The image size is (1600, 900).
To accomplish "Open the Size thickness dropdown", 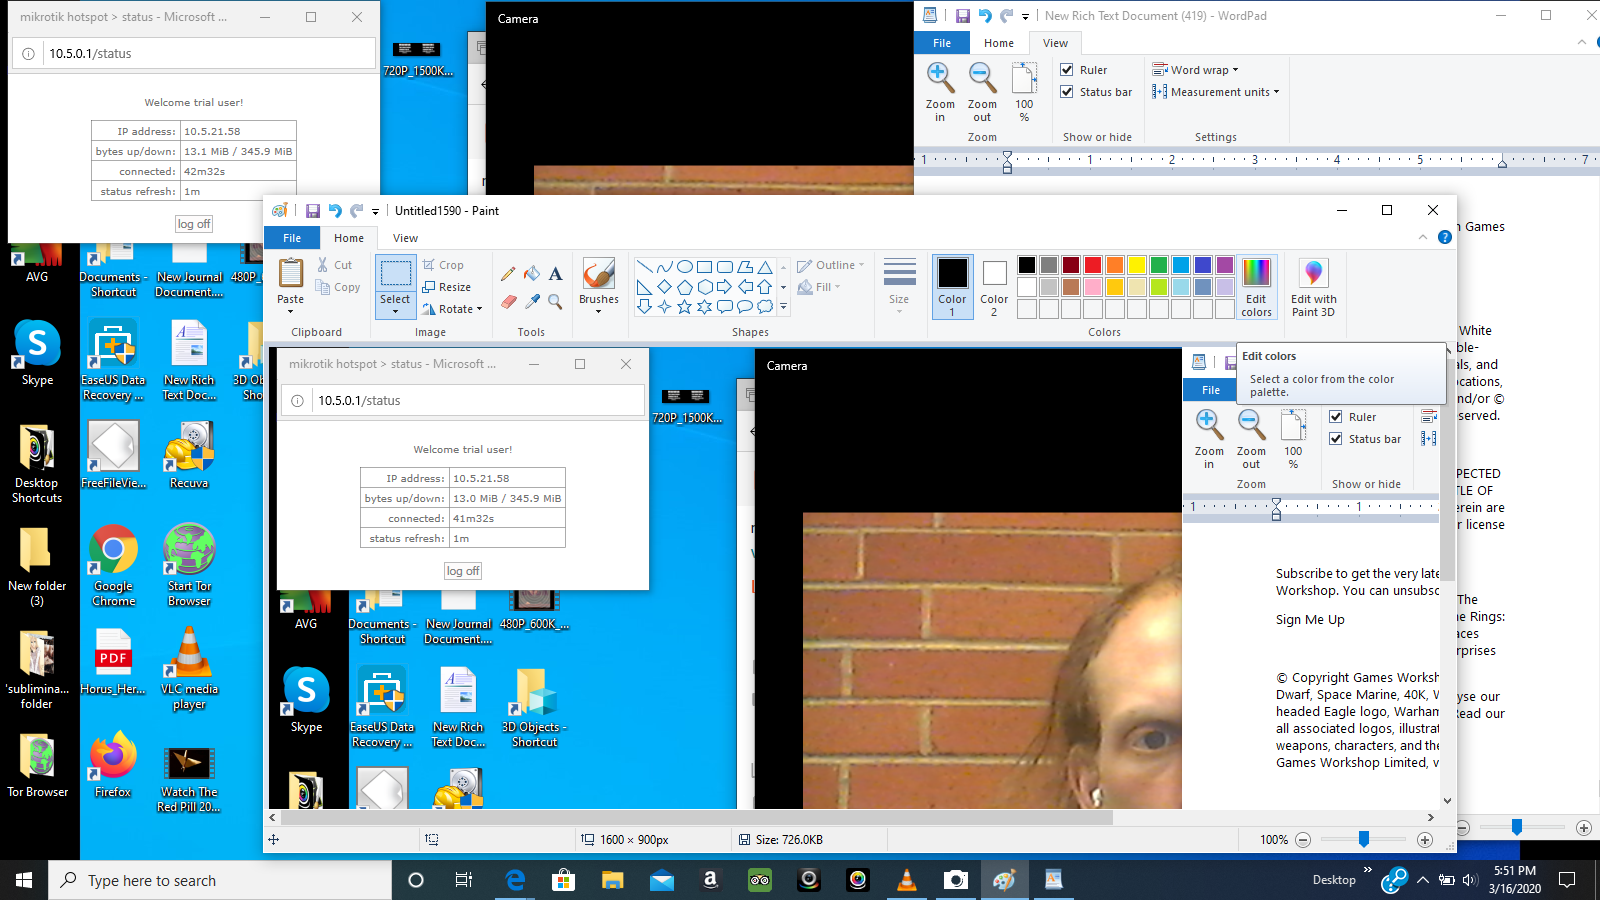I will (899, 287).
